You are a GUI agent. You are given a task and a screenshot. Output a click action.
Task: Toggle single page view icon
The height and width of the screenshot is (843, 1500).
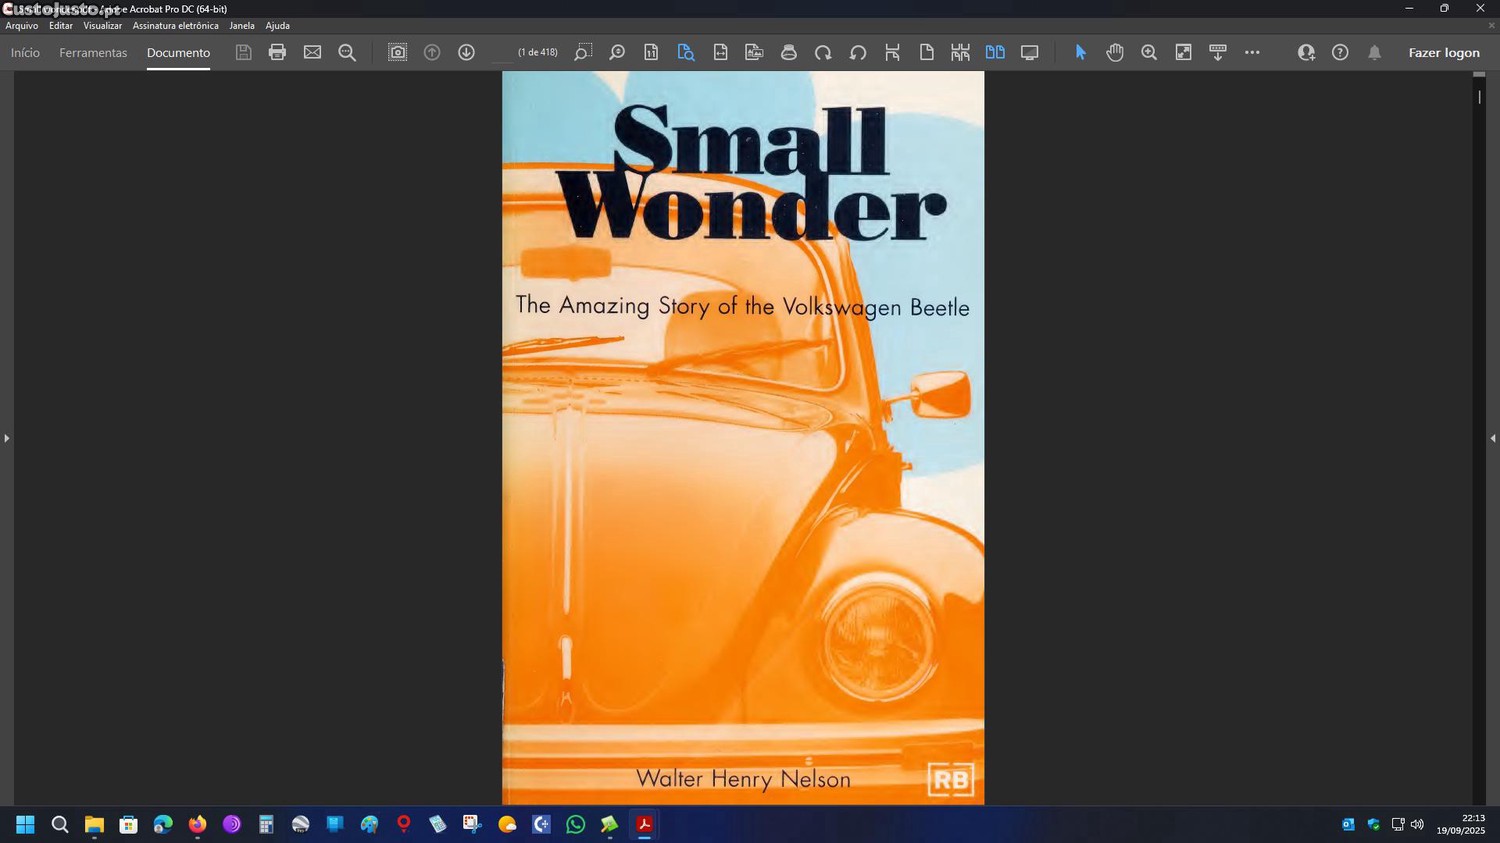coord(926,52)
